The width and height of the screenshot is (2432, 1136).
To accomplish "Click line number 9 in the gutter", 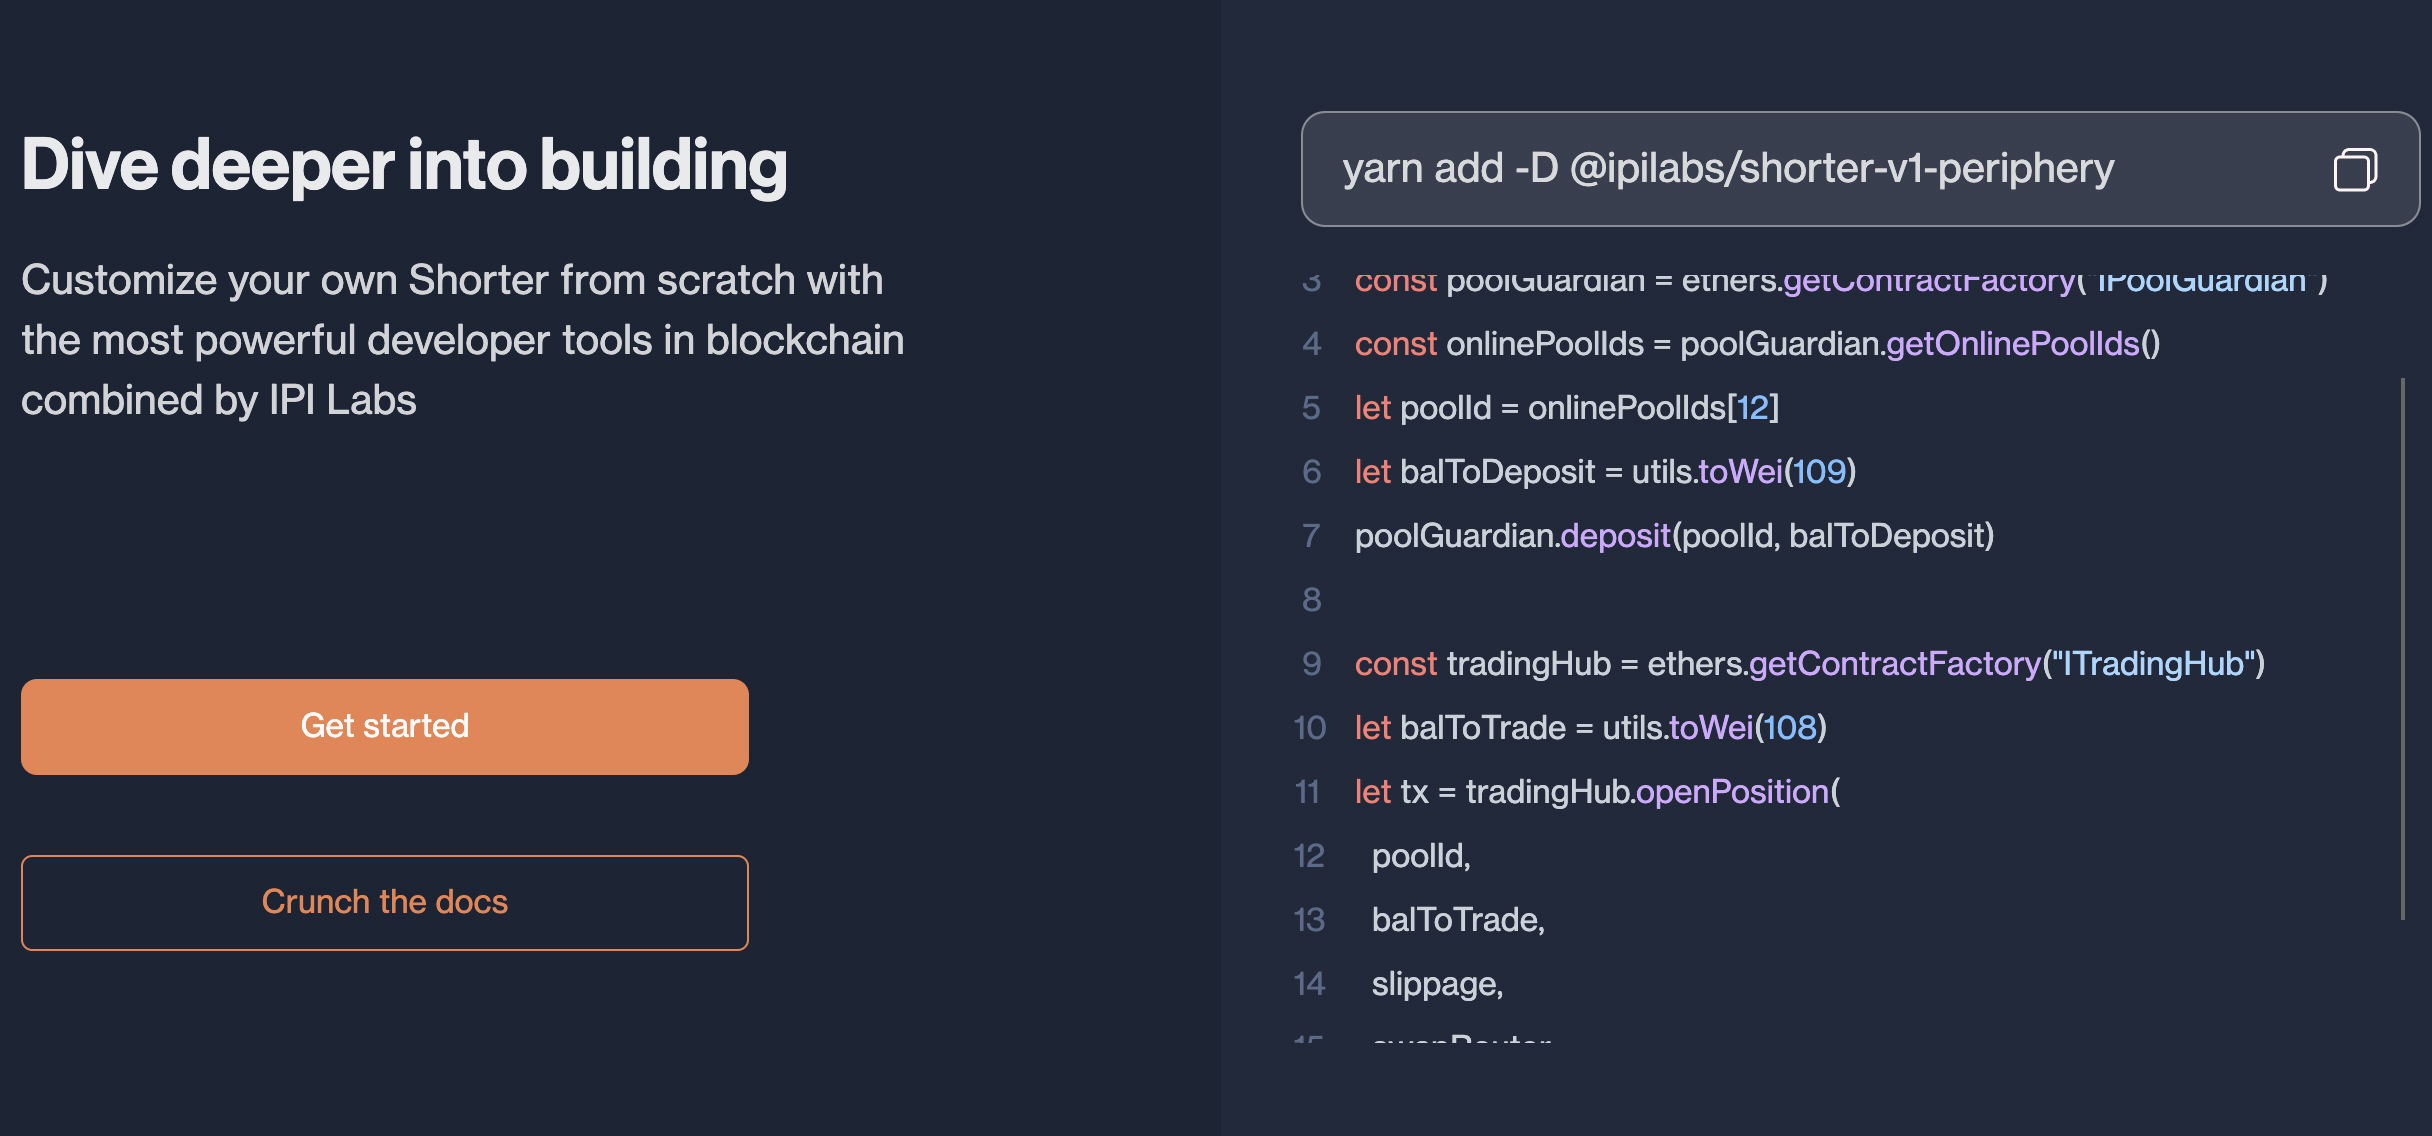I will [x=1312, y=664].
